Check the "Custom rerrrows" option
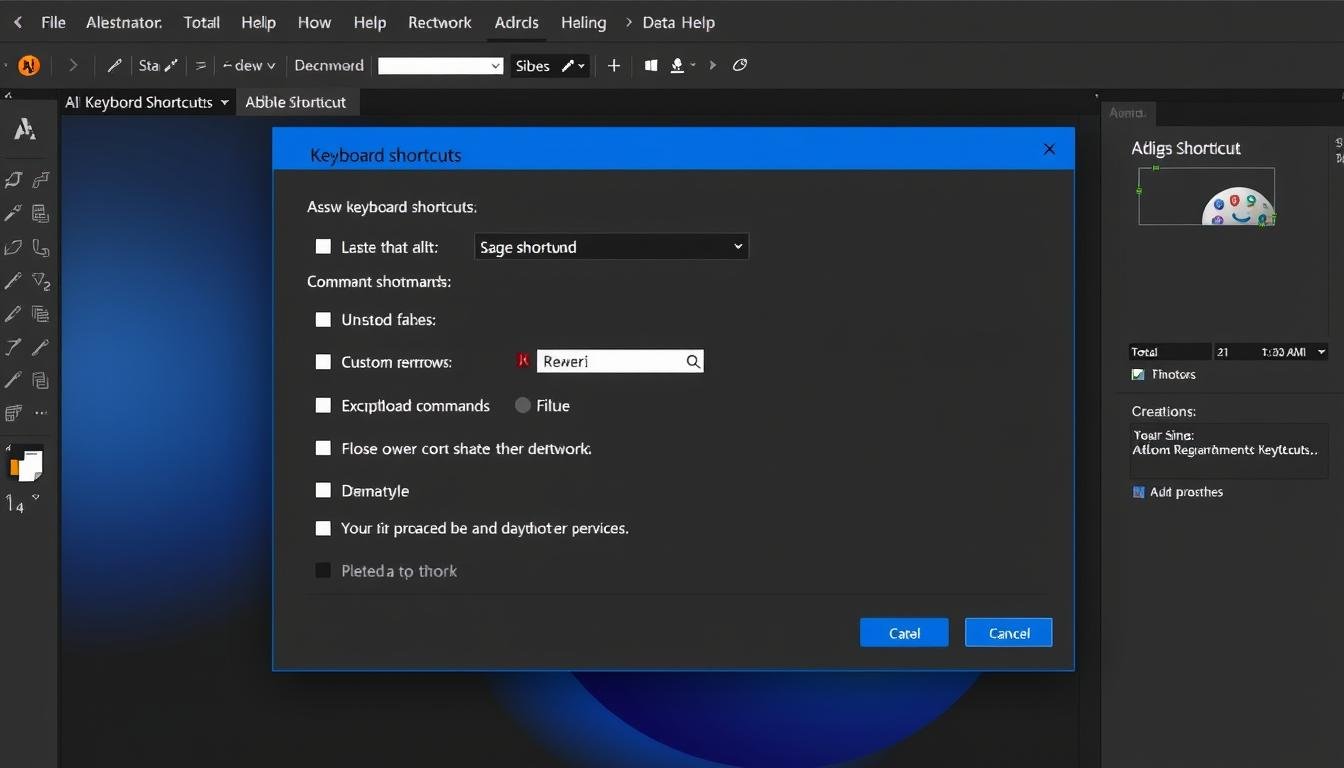 tap(323, 362)
